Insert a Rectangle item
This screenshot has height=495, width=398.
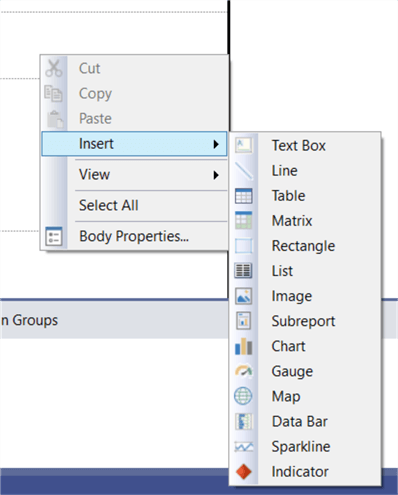(x=303, y=246)
